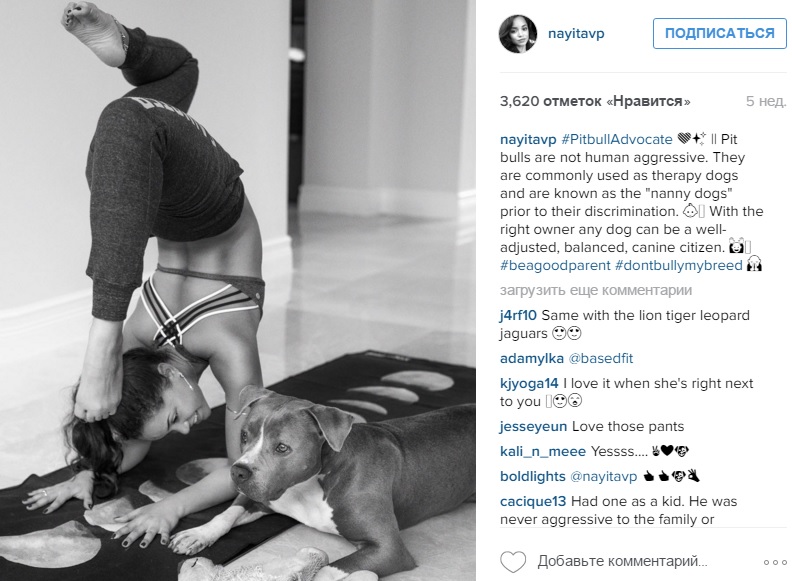Open the #PitbullAdvocate hashtag
The height and width of the screenshot is (581, 792).
coord(617,139)
